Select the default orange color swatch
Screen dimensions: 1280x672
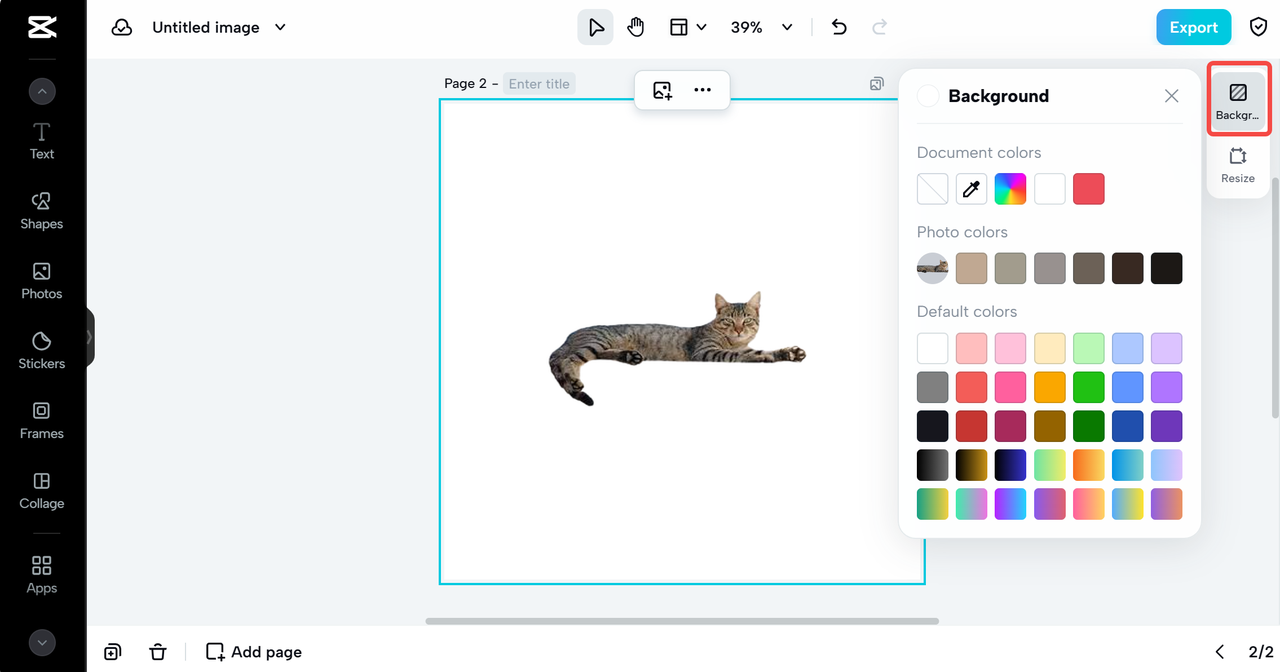[x=1049, y=387]
